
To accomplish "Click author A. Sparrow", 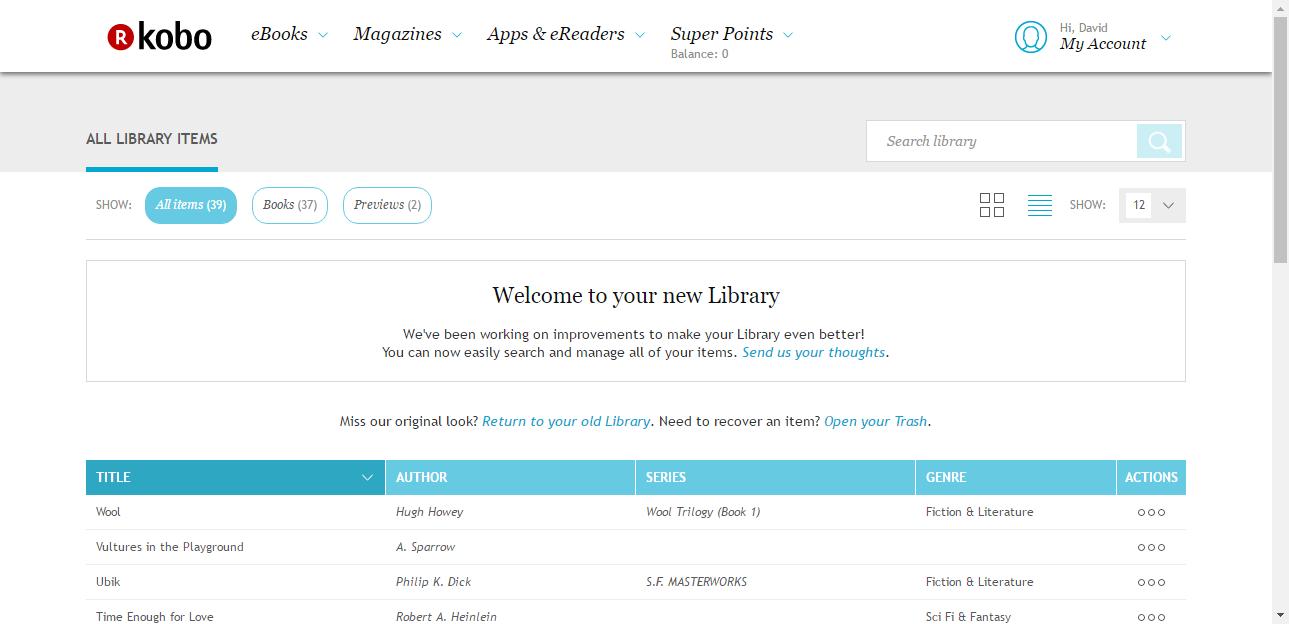I will [x=426, y=547].
